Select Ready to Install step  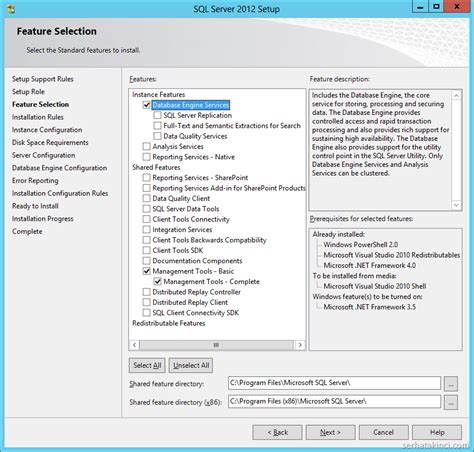coord(35,206)
